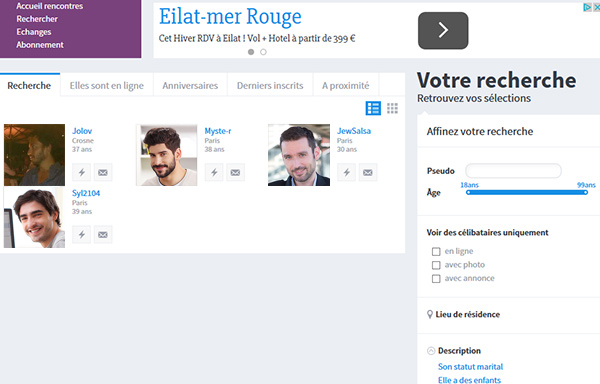Viewport: 600px width, 384px height.
Task: Send a flash to JewSalsa
Action: (346, 172)
